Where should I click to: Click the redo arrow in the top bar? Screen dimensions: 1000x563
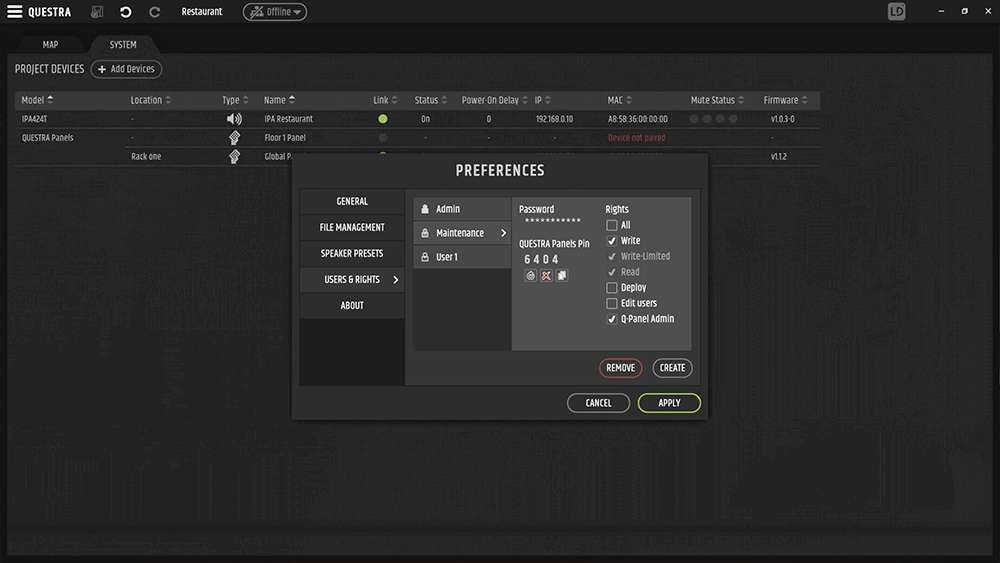point(154,12)
